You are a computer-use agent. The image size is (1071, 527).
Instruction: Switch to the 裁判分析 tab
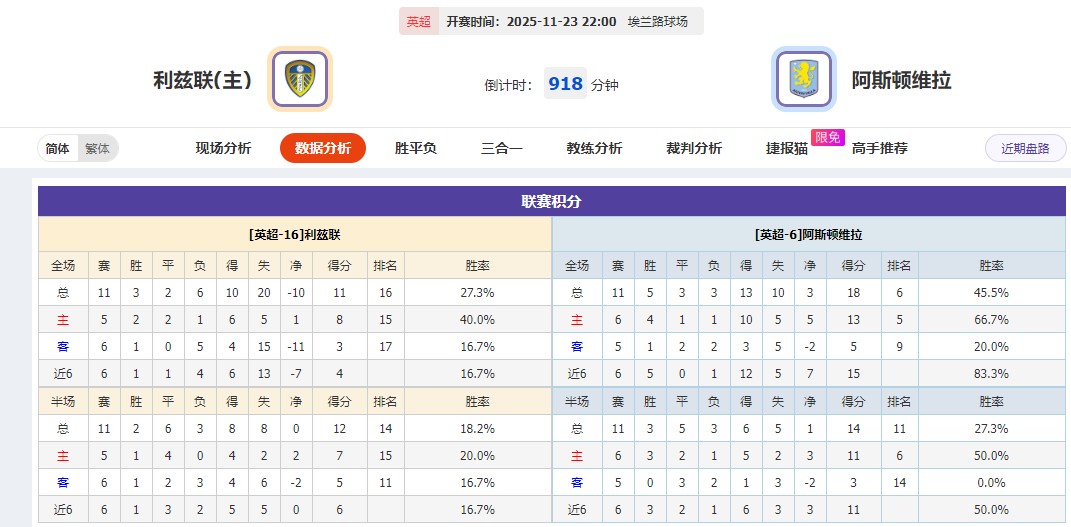pyautogui.click(x=694, y=148)
